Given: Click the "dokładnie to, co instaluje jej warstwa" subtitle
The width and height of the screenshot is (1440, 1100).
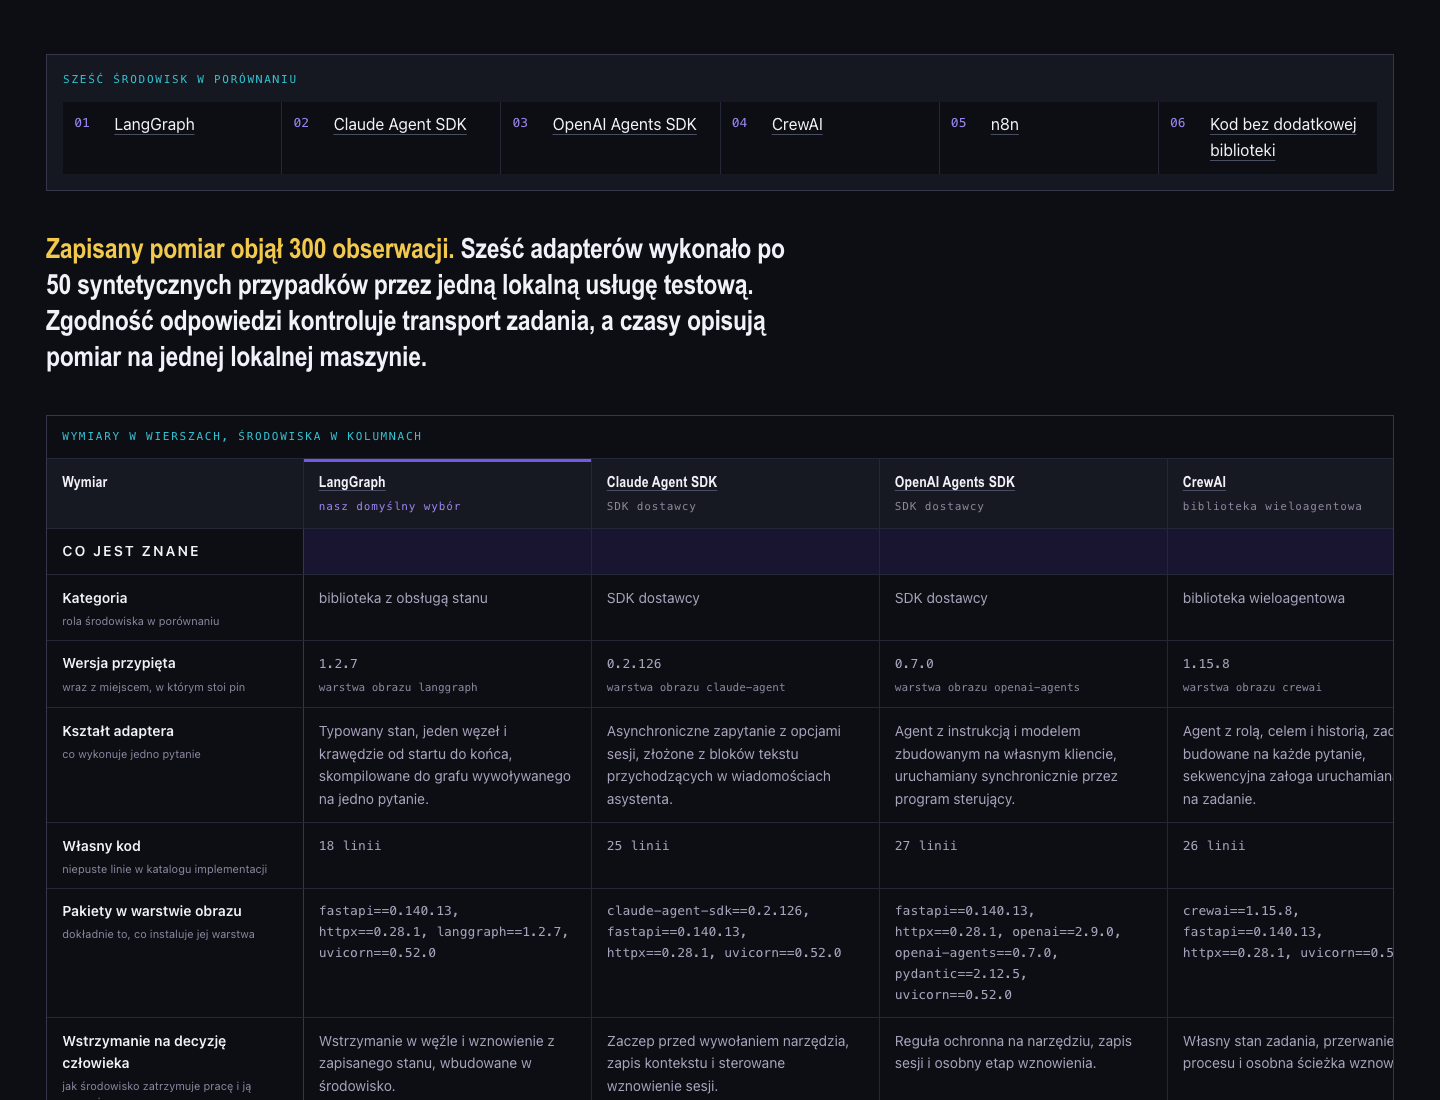Looking at the screenshot, I should pyautogui.click(x=158, y=934).
